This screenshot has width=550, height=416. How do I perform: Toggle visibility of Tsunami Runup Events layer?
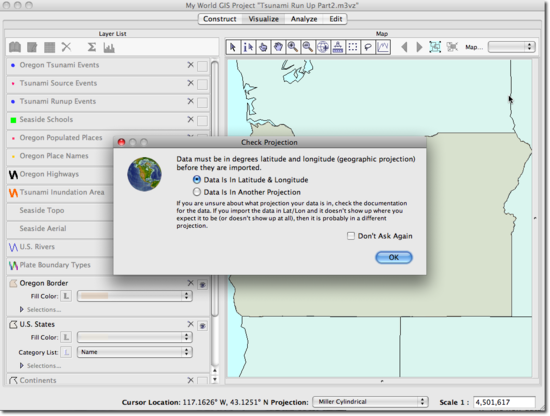click(x=202, y=102)
